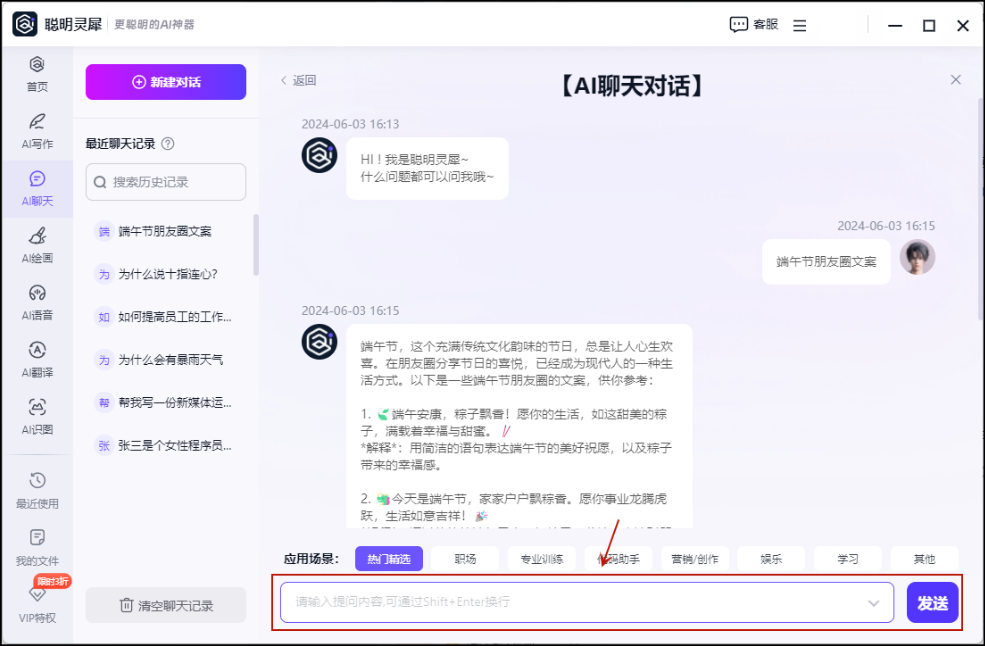This screenshot has width=985, height=646.
Task: Start a new chat with 新建对话
Action: coord(166,82)
